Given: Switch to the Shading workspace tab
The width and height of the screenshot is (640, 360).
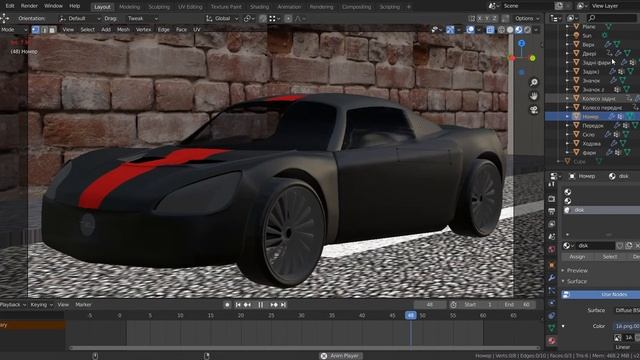Looking at the screenshot, I should click(259, 7).
